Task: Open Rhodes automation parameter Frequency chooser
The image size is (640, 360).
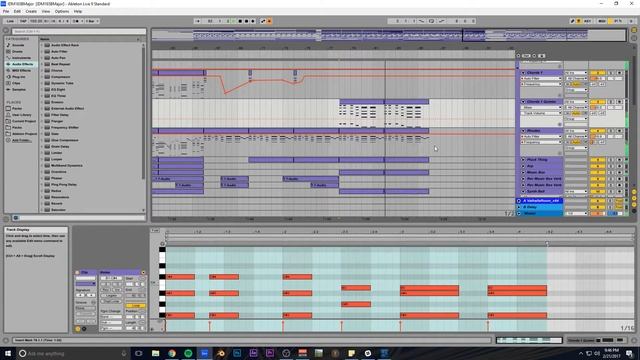Action: point(542,142)
